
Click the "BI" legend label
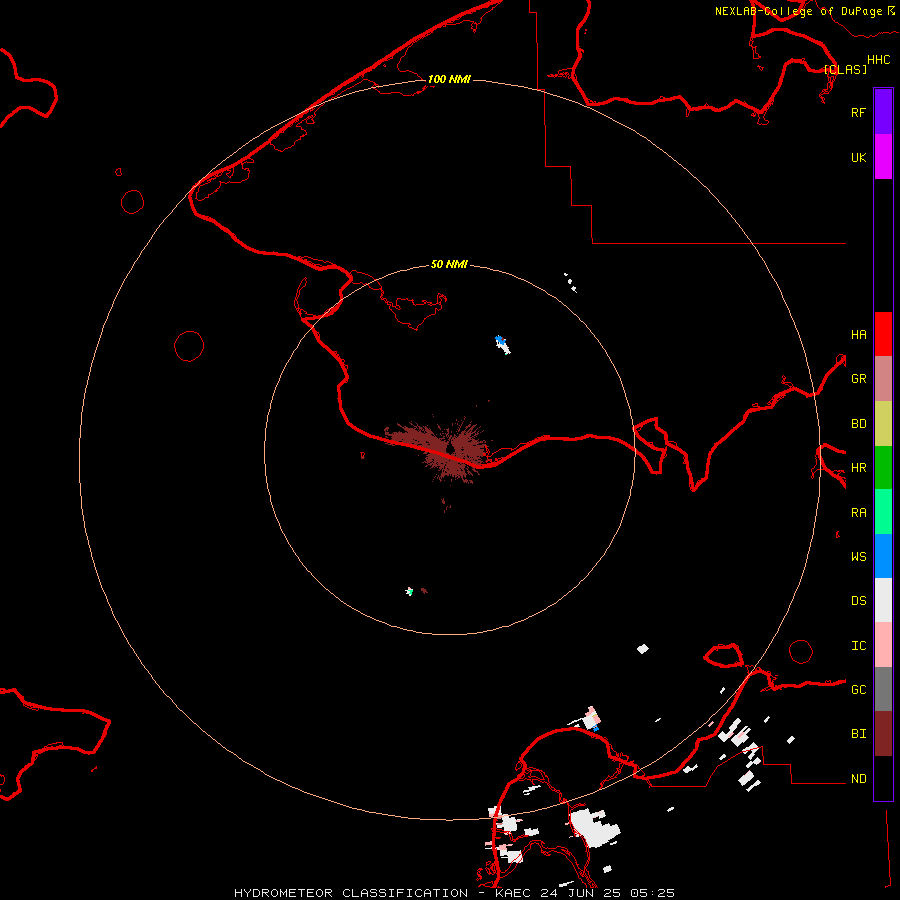(x=858, y=734)
